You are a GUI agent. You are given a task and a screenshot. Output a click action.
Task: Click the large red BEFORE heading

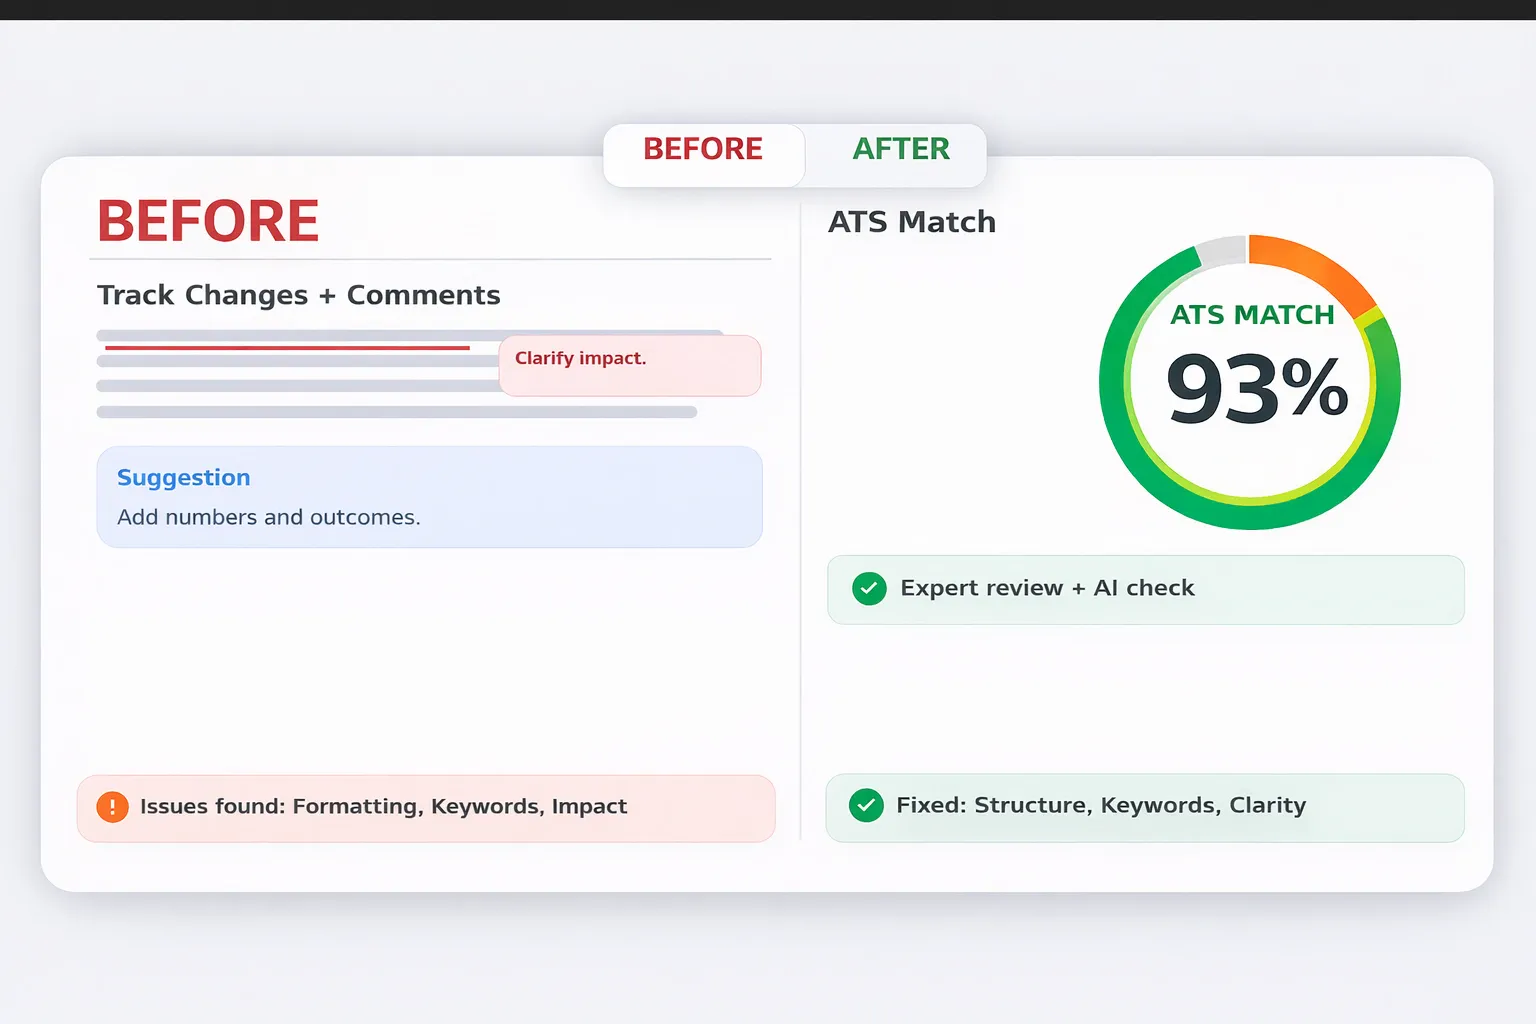tap(208, 221)
